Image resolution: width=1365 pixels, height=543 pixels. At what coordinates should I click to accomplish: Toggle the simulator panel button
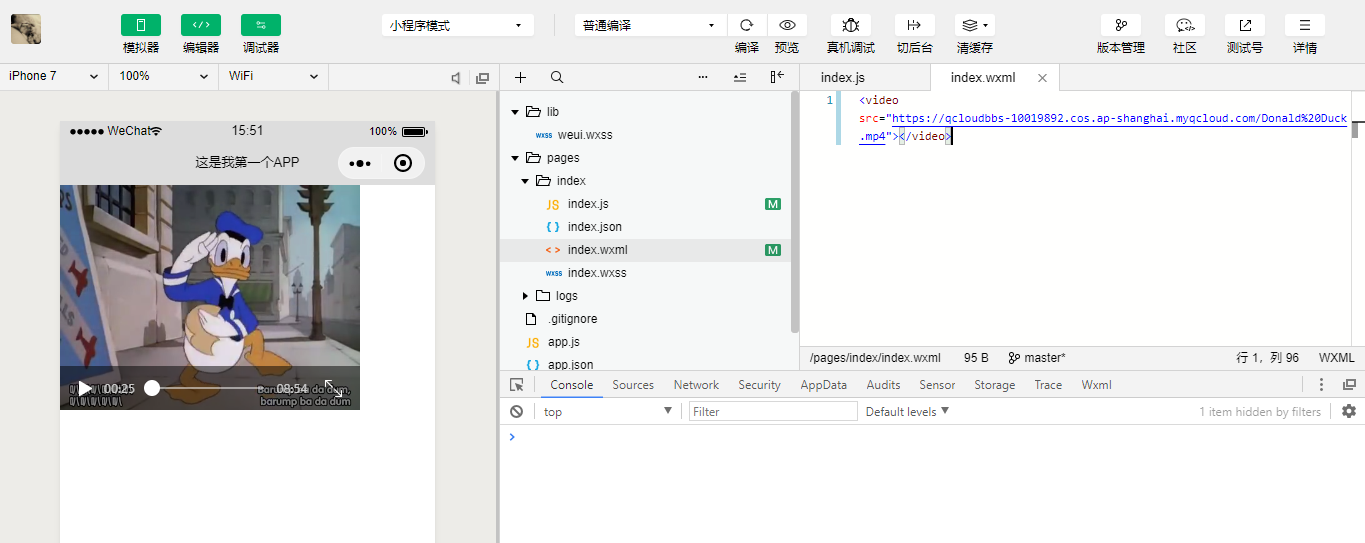[141, 25]
